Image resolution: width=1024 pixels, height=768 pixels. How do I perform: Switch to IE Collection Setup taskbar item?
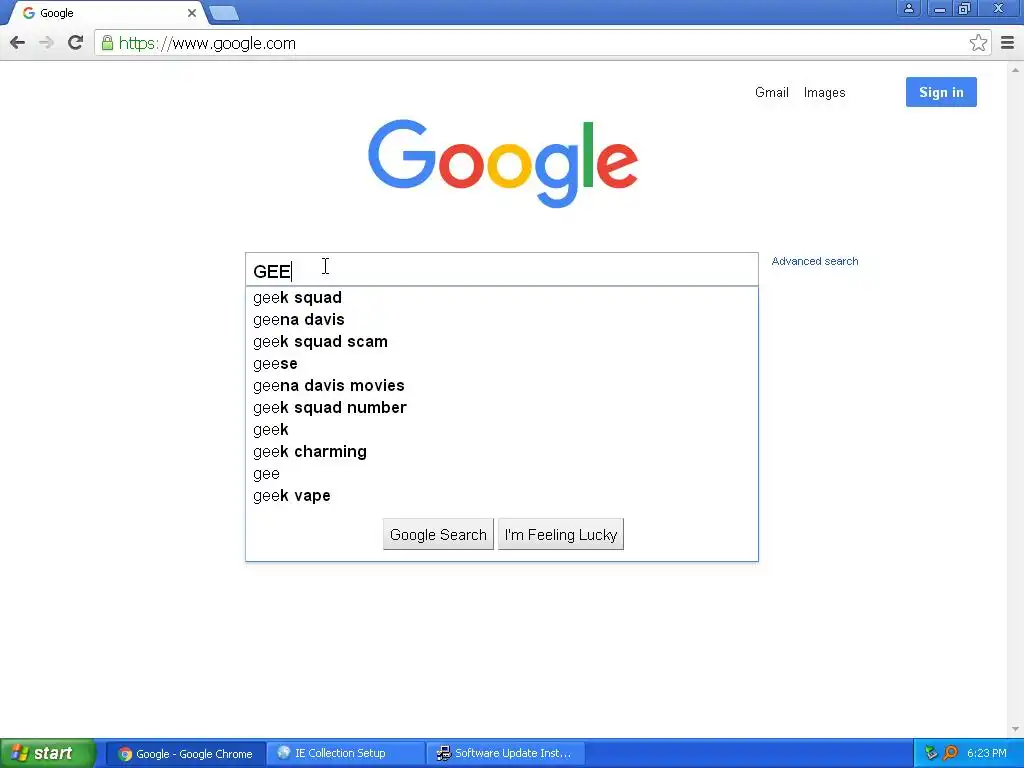click(346, 754)
